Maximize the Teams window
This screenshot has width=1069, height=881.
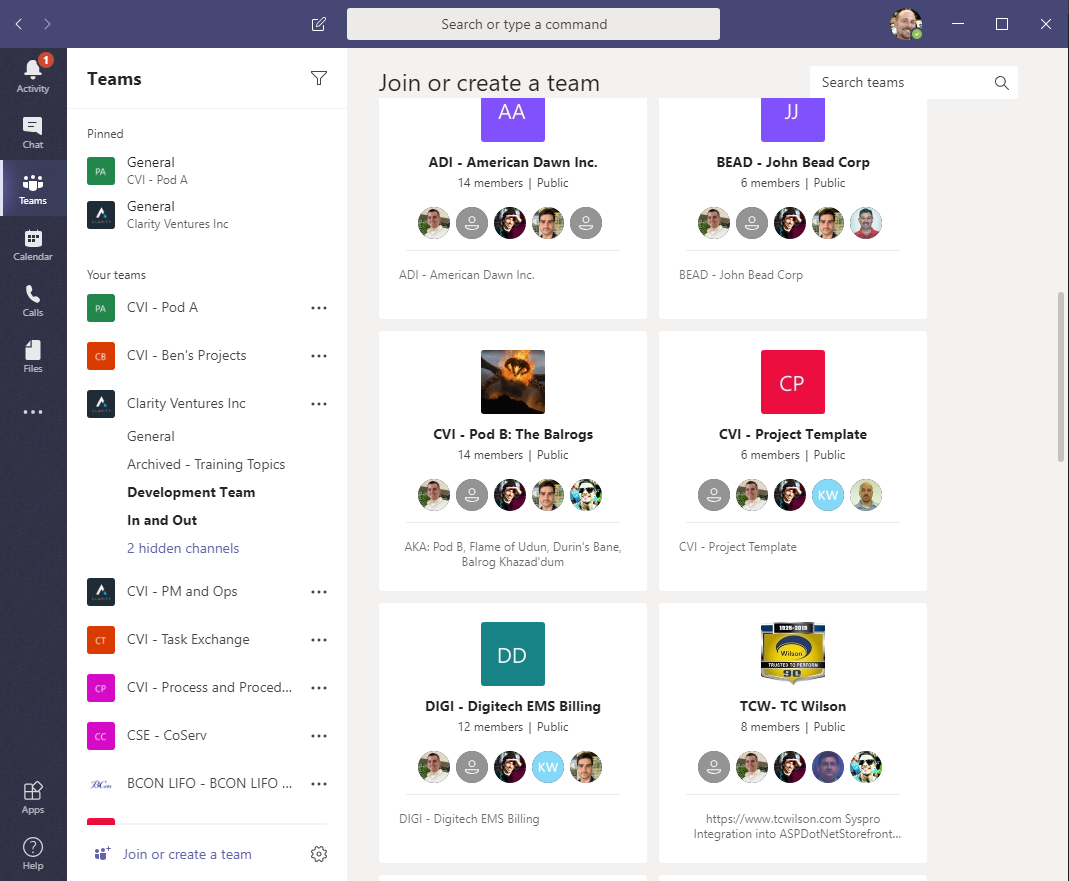click(1002, 25)
